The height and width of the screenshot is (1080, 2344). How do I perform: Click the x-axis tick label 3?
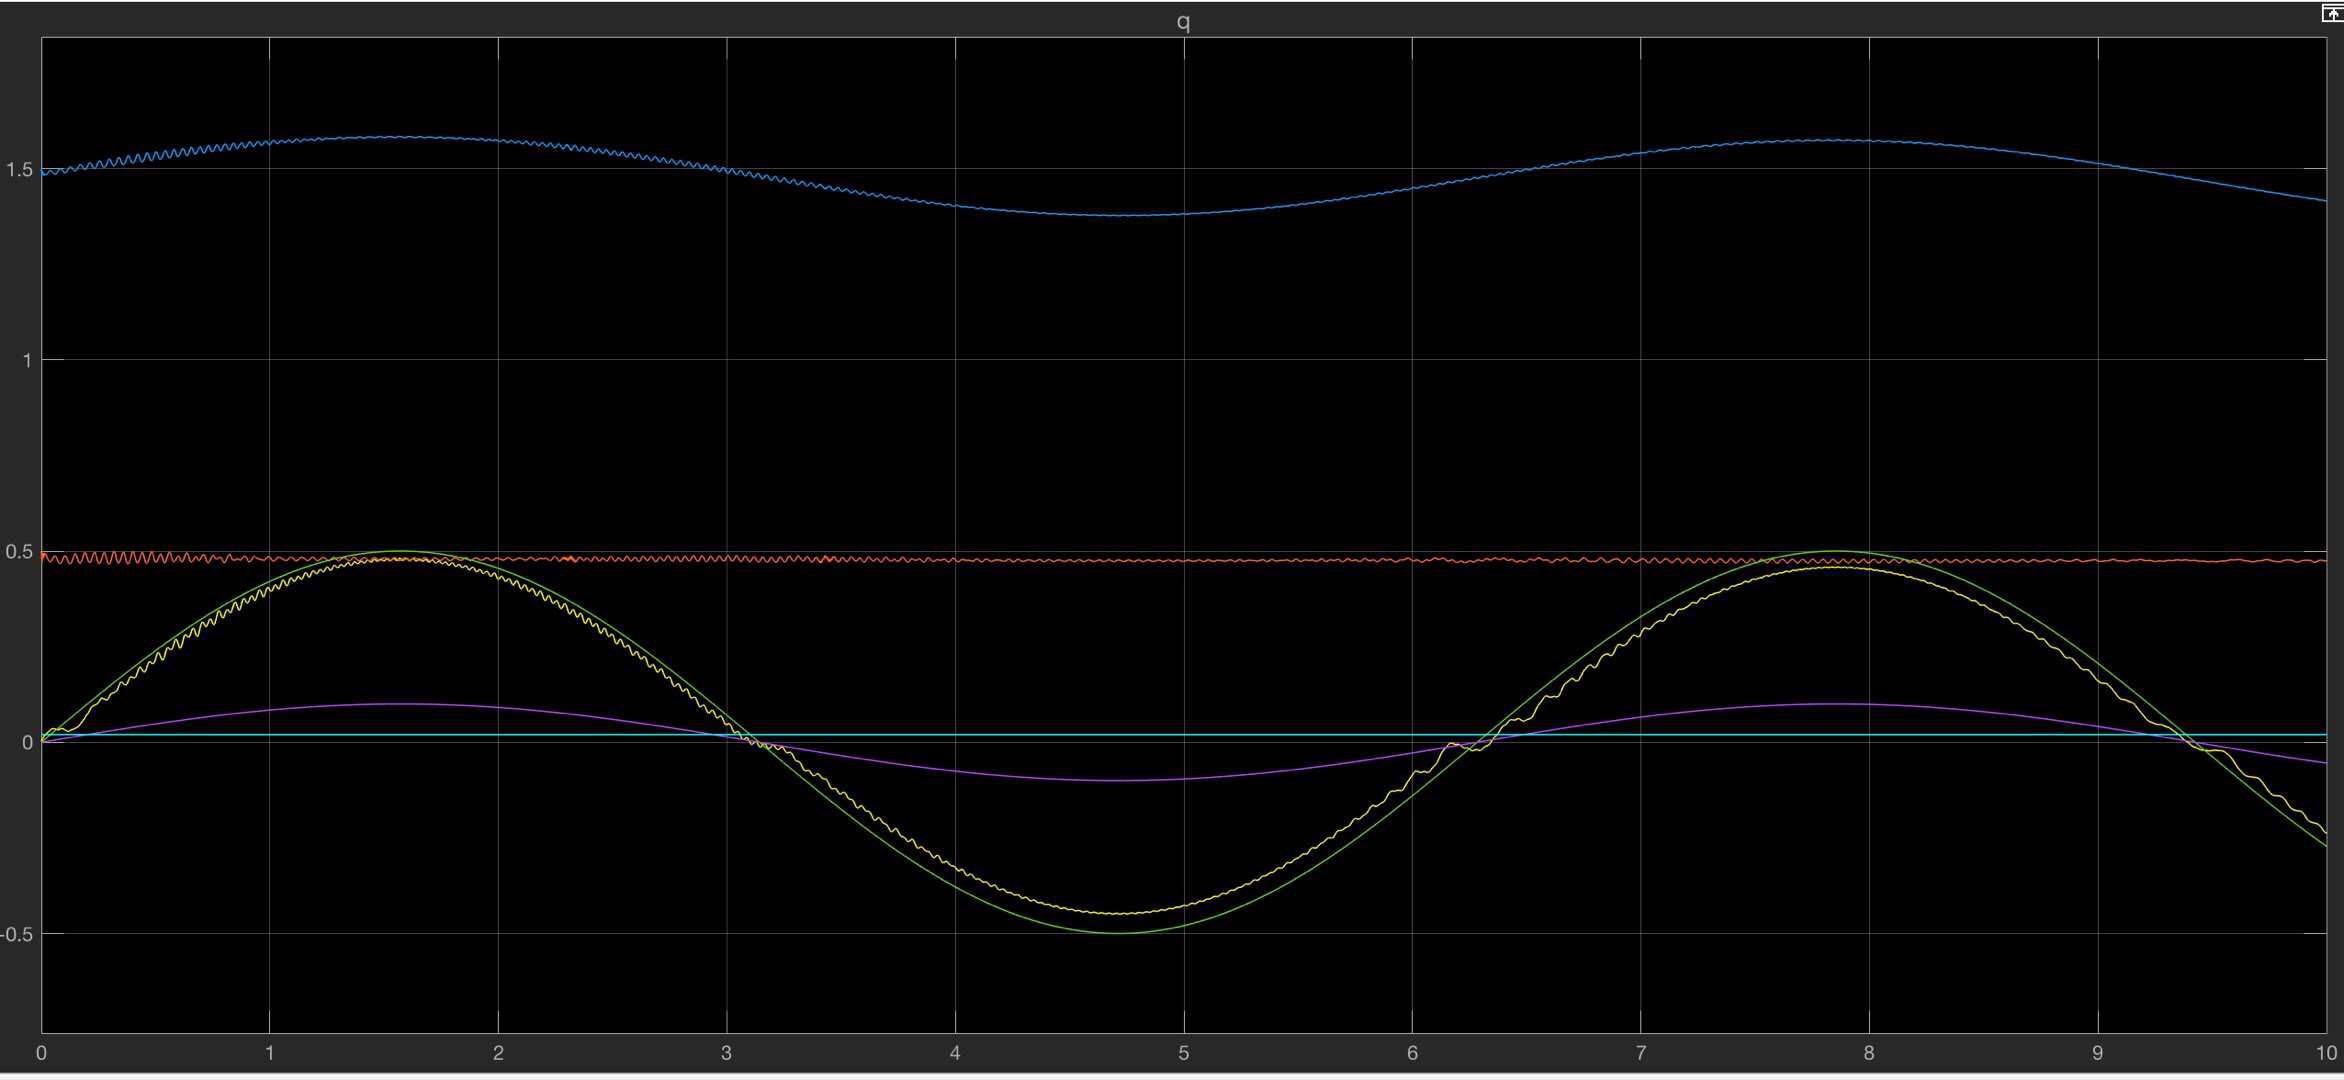(727, 1053)
